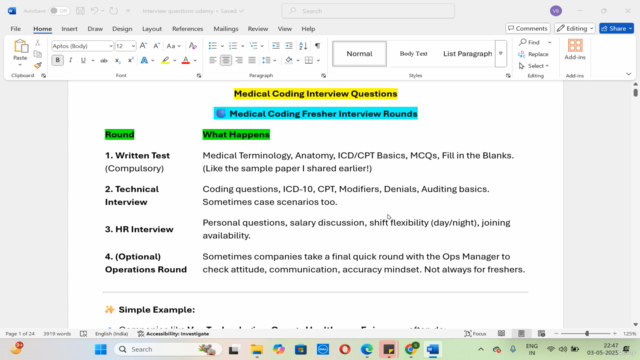The width and height of the screenshot is (640, 360).
Task: Apply strikethrough formatting
Action: [104, 60]
